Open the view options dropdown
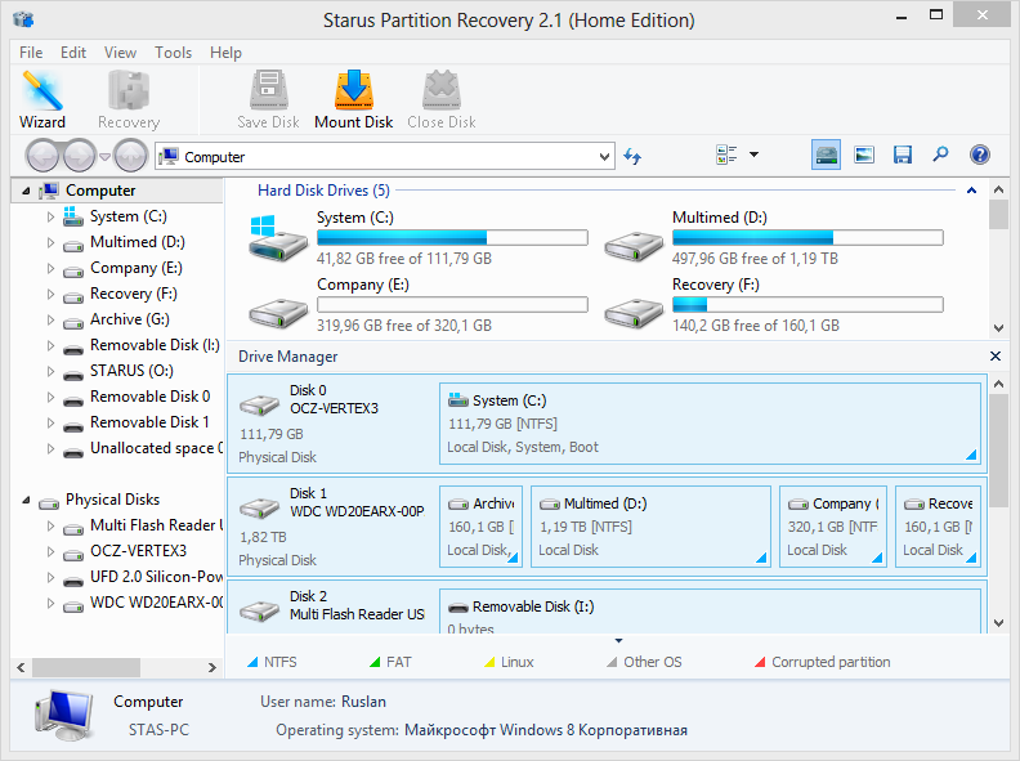 [x=753, y=155]
